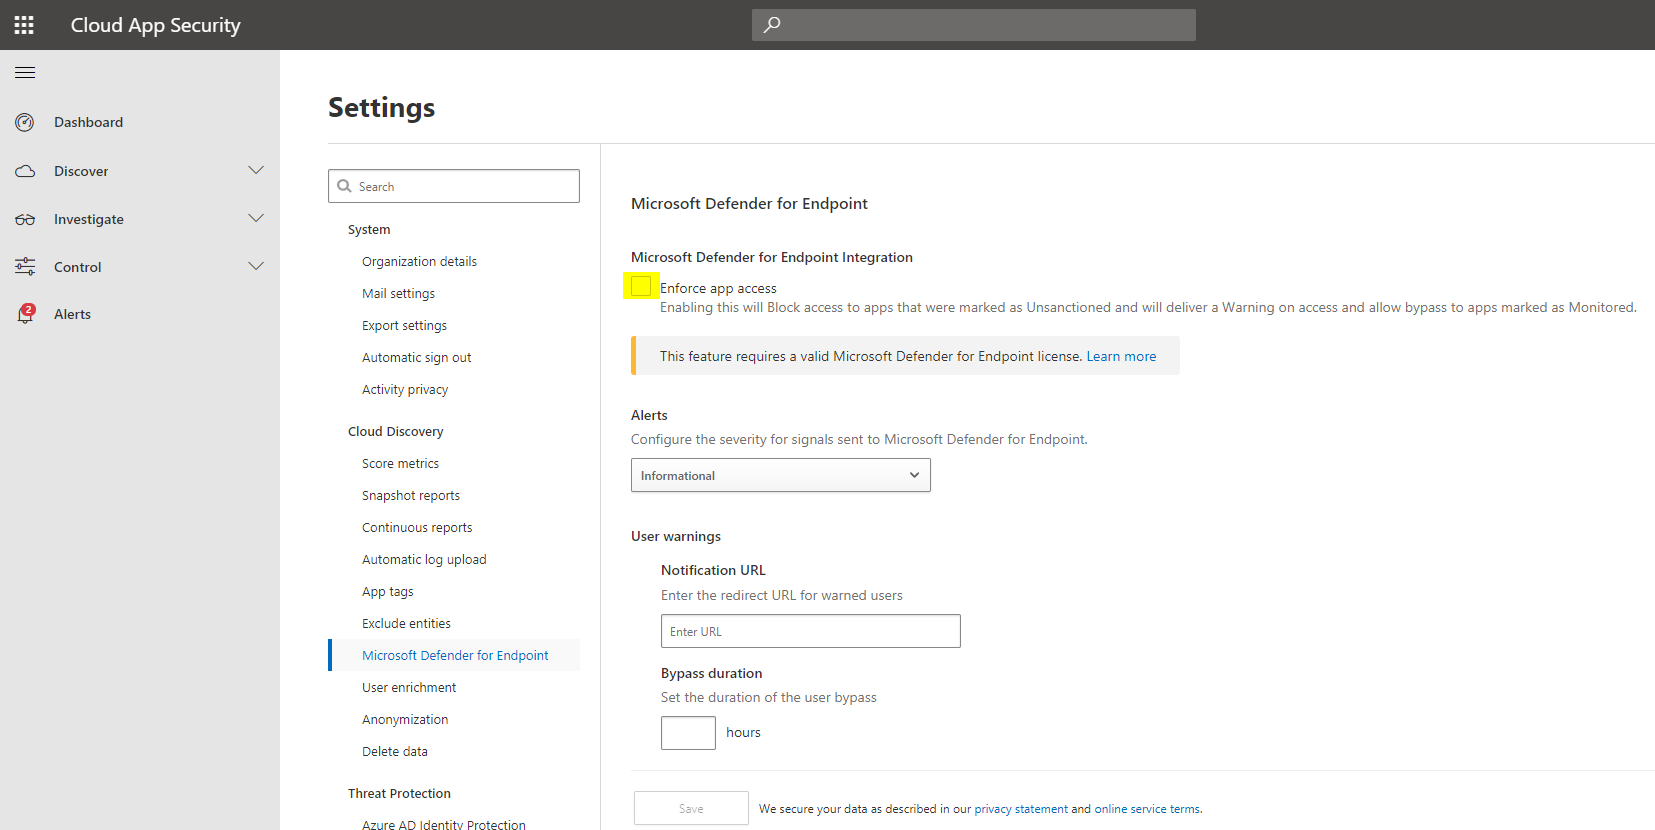Open Snapshot reports settings
The image size is (1655, 830).
tap(411, 495)
